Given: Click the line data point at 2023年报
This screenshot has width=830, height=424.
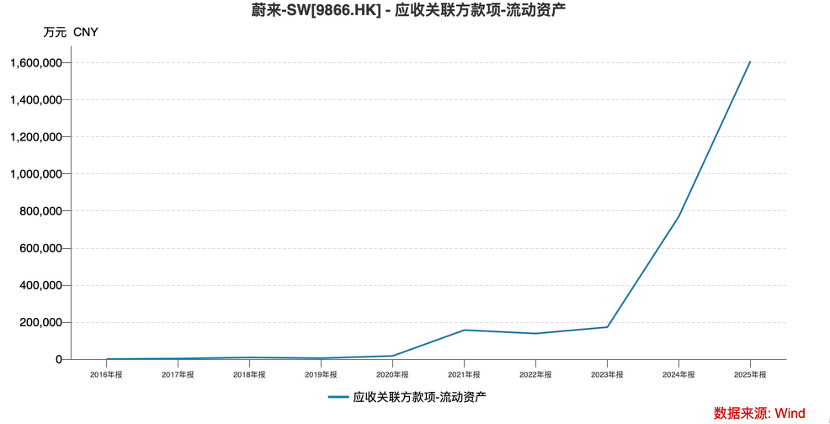Looking at the screenshot, I should [607, 327].
